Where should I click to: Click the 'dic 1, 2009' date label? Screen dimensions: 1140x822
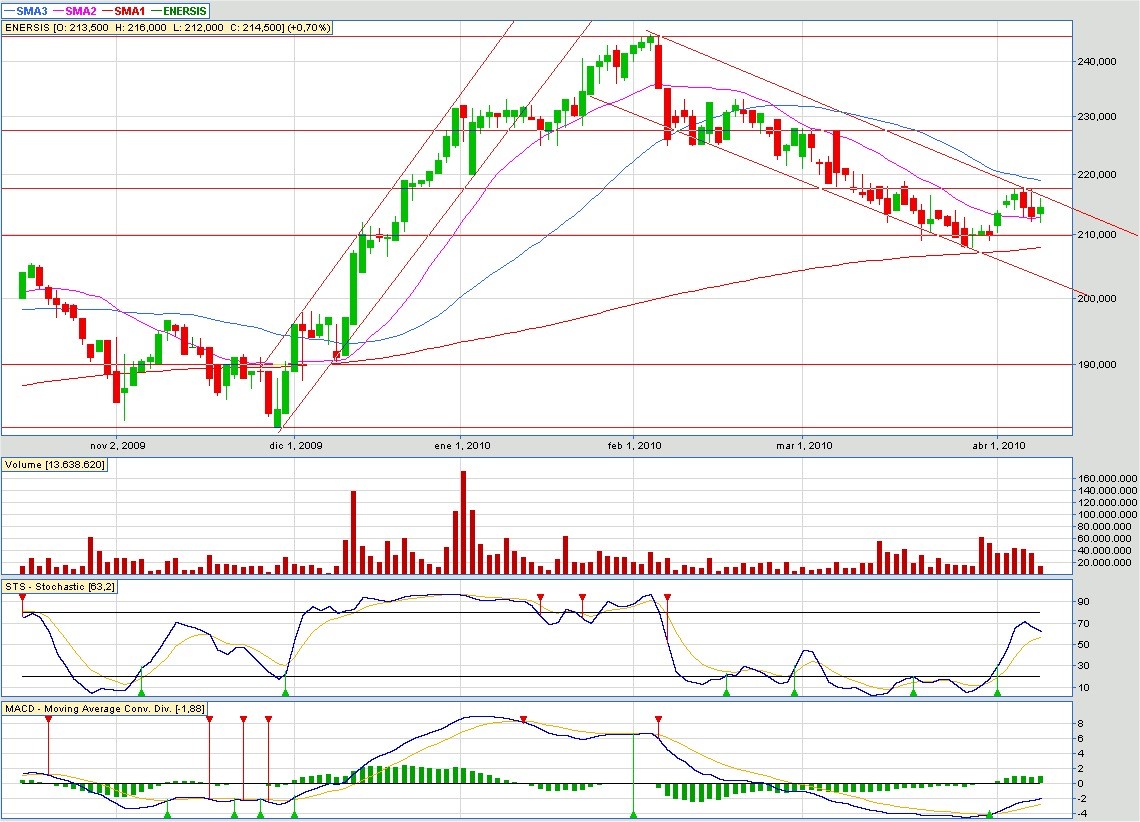pos(296,445)
